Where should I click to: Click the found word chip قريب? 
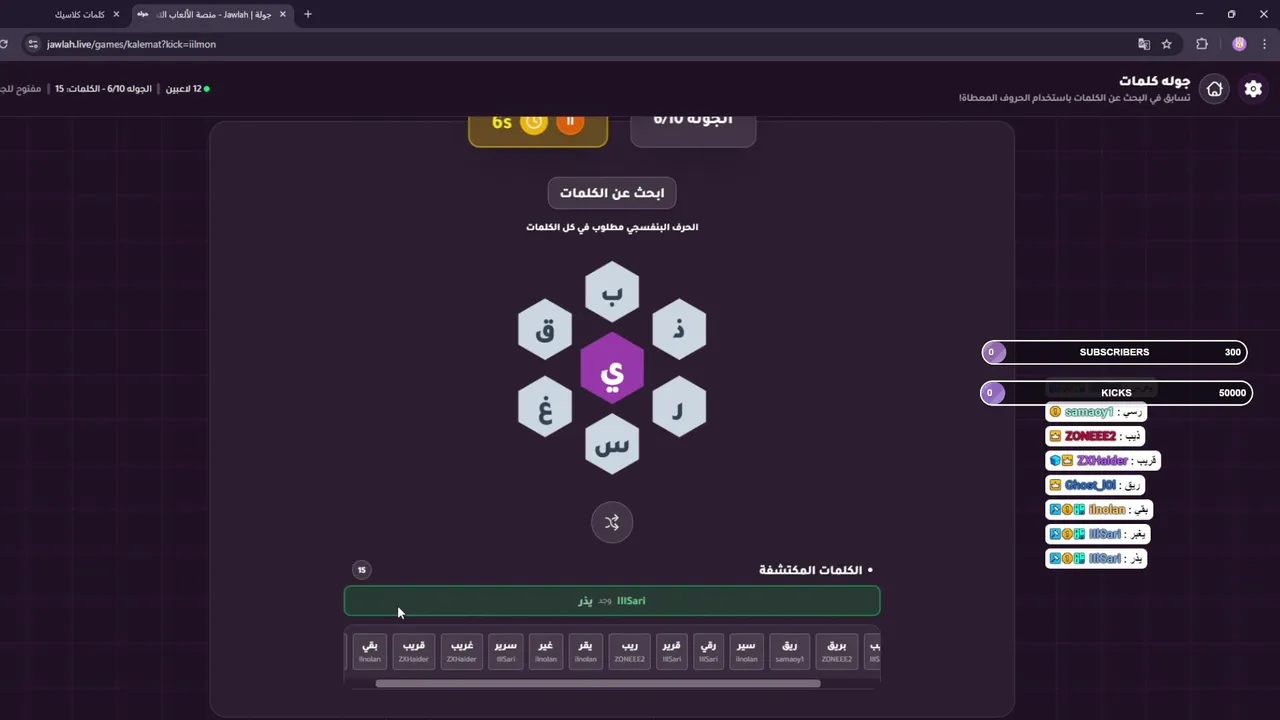(413, 651)
